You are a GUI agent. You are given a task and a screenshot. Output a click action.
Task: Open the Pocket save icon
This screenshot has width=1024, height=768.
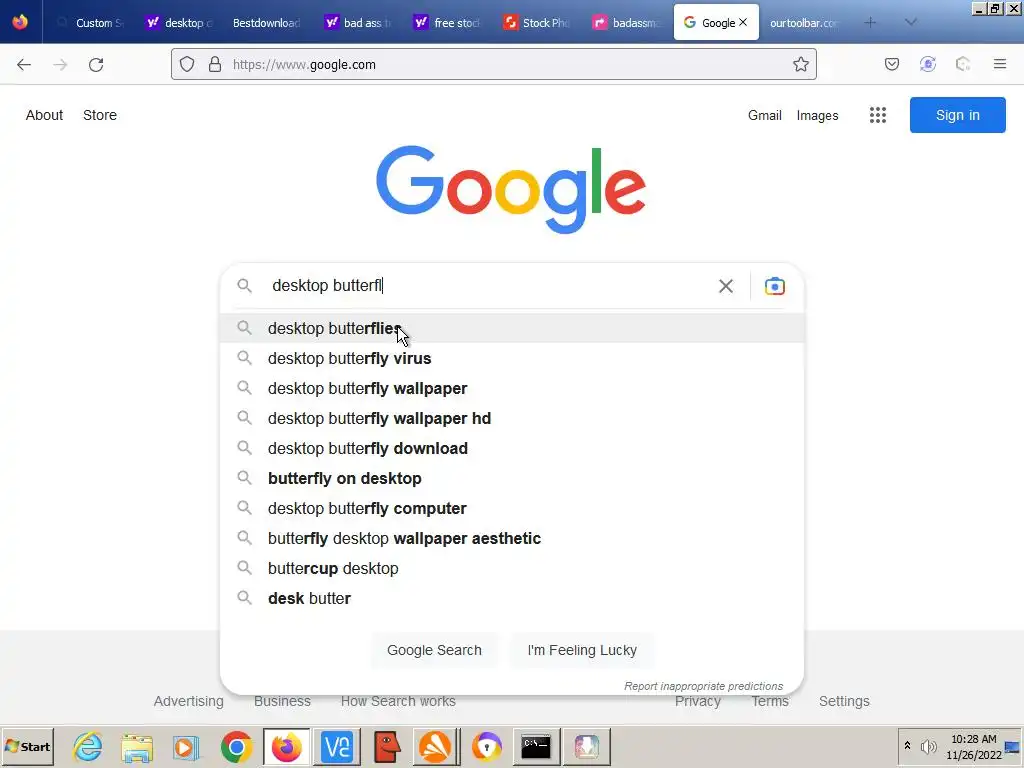pyautogui.click(x=891, y=64)
